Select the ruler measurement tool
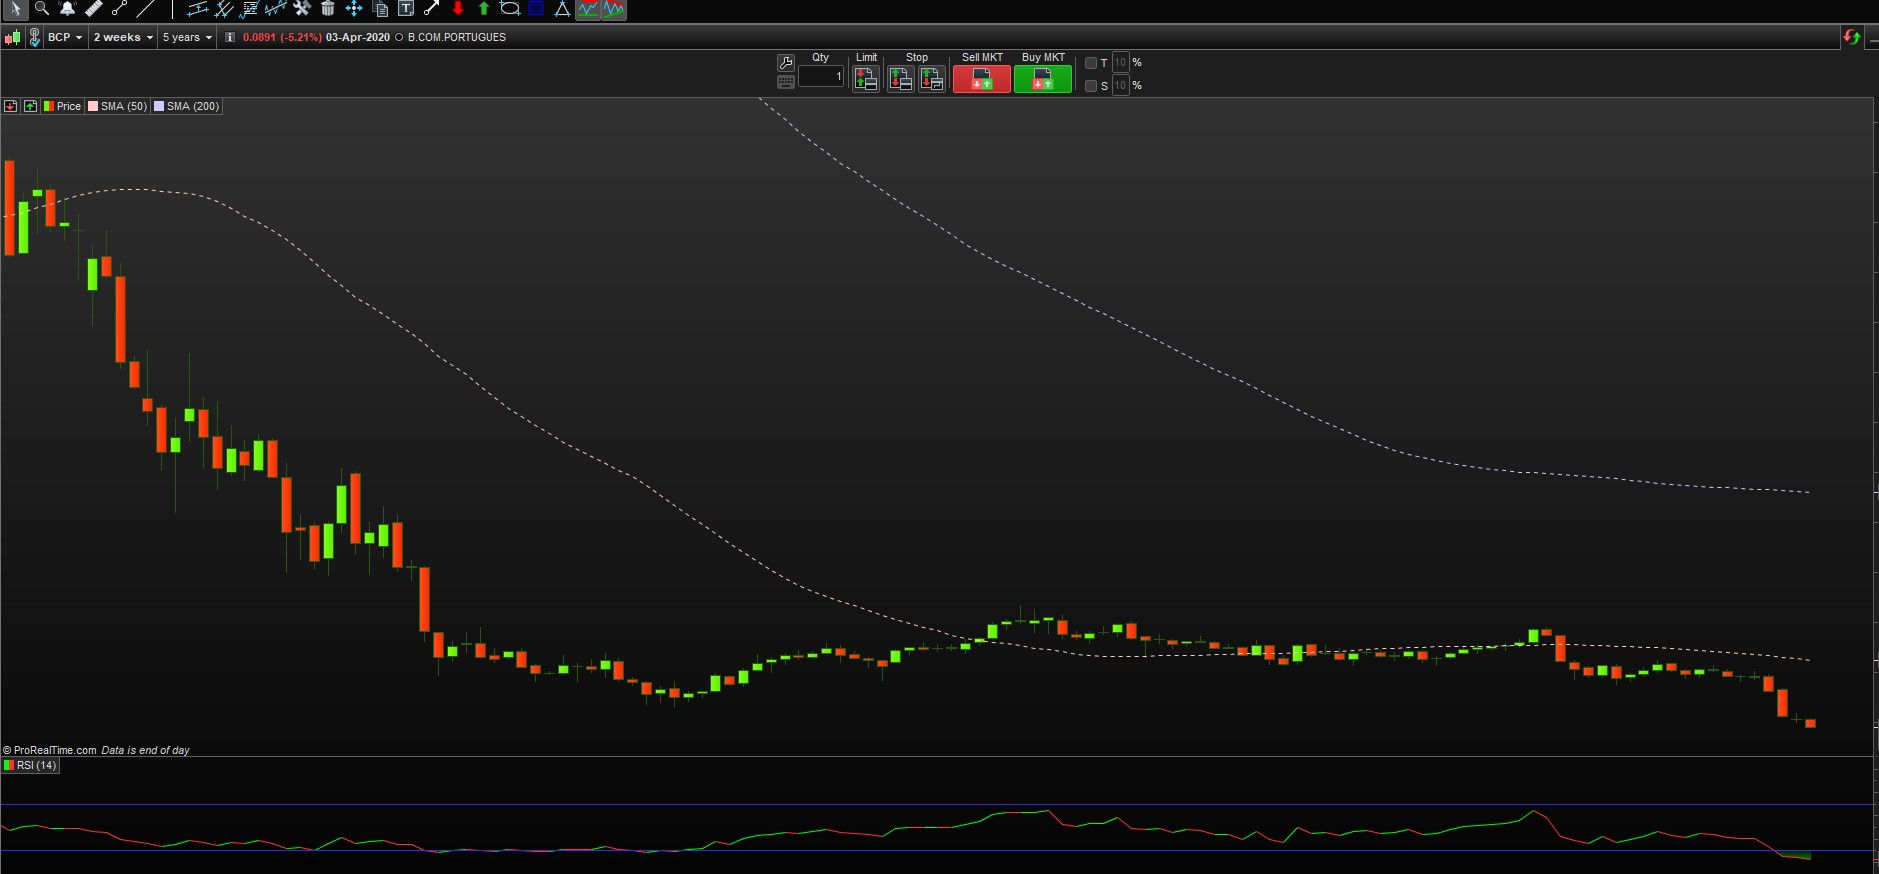 [x=93, y=9]
